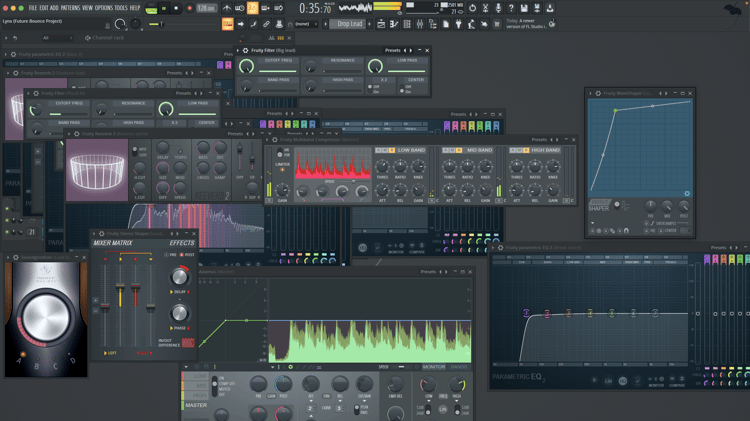The image size is (750, 421).
Task: Select Soundgoodizer mode A
Action: 23,355
